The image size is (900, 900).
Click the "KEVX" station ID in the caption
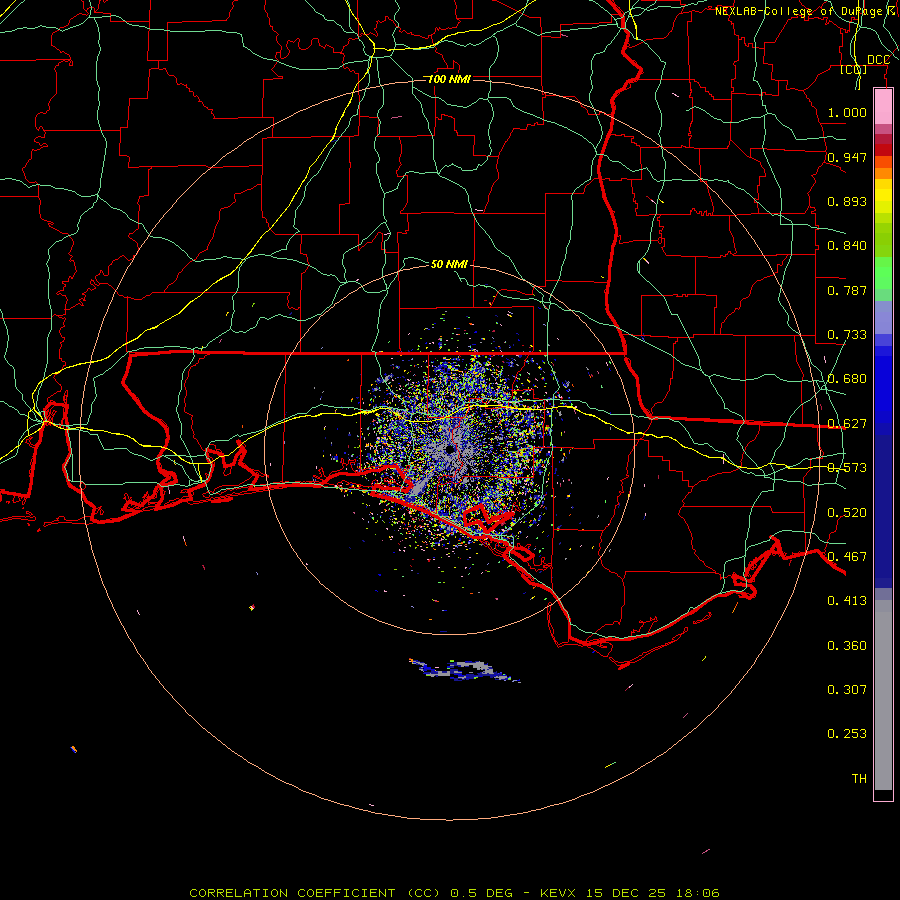pos(560,893)
